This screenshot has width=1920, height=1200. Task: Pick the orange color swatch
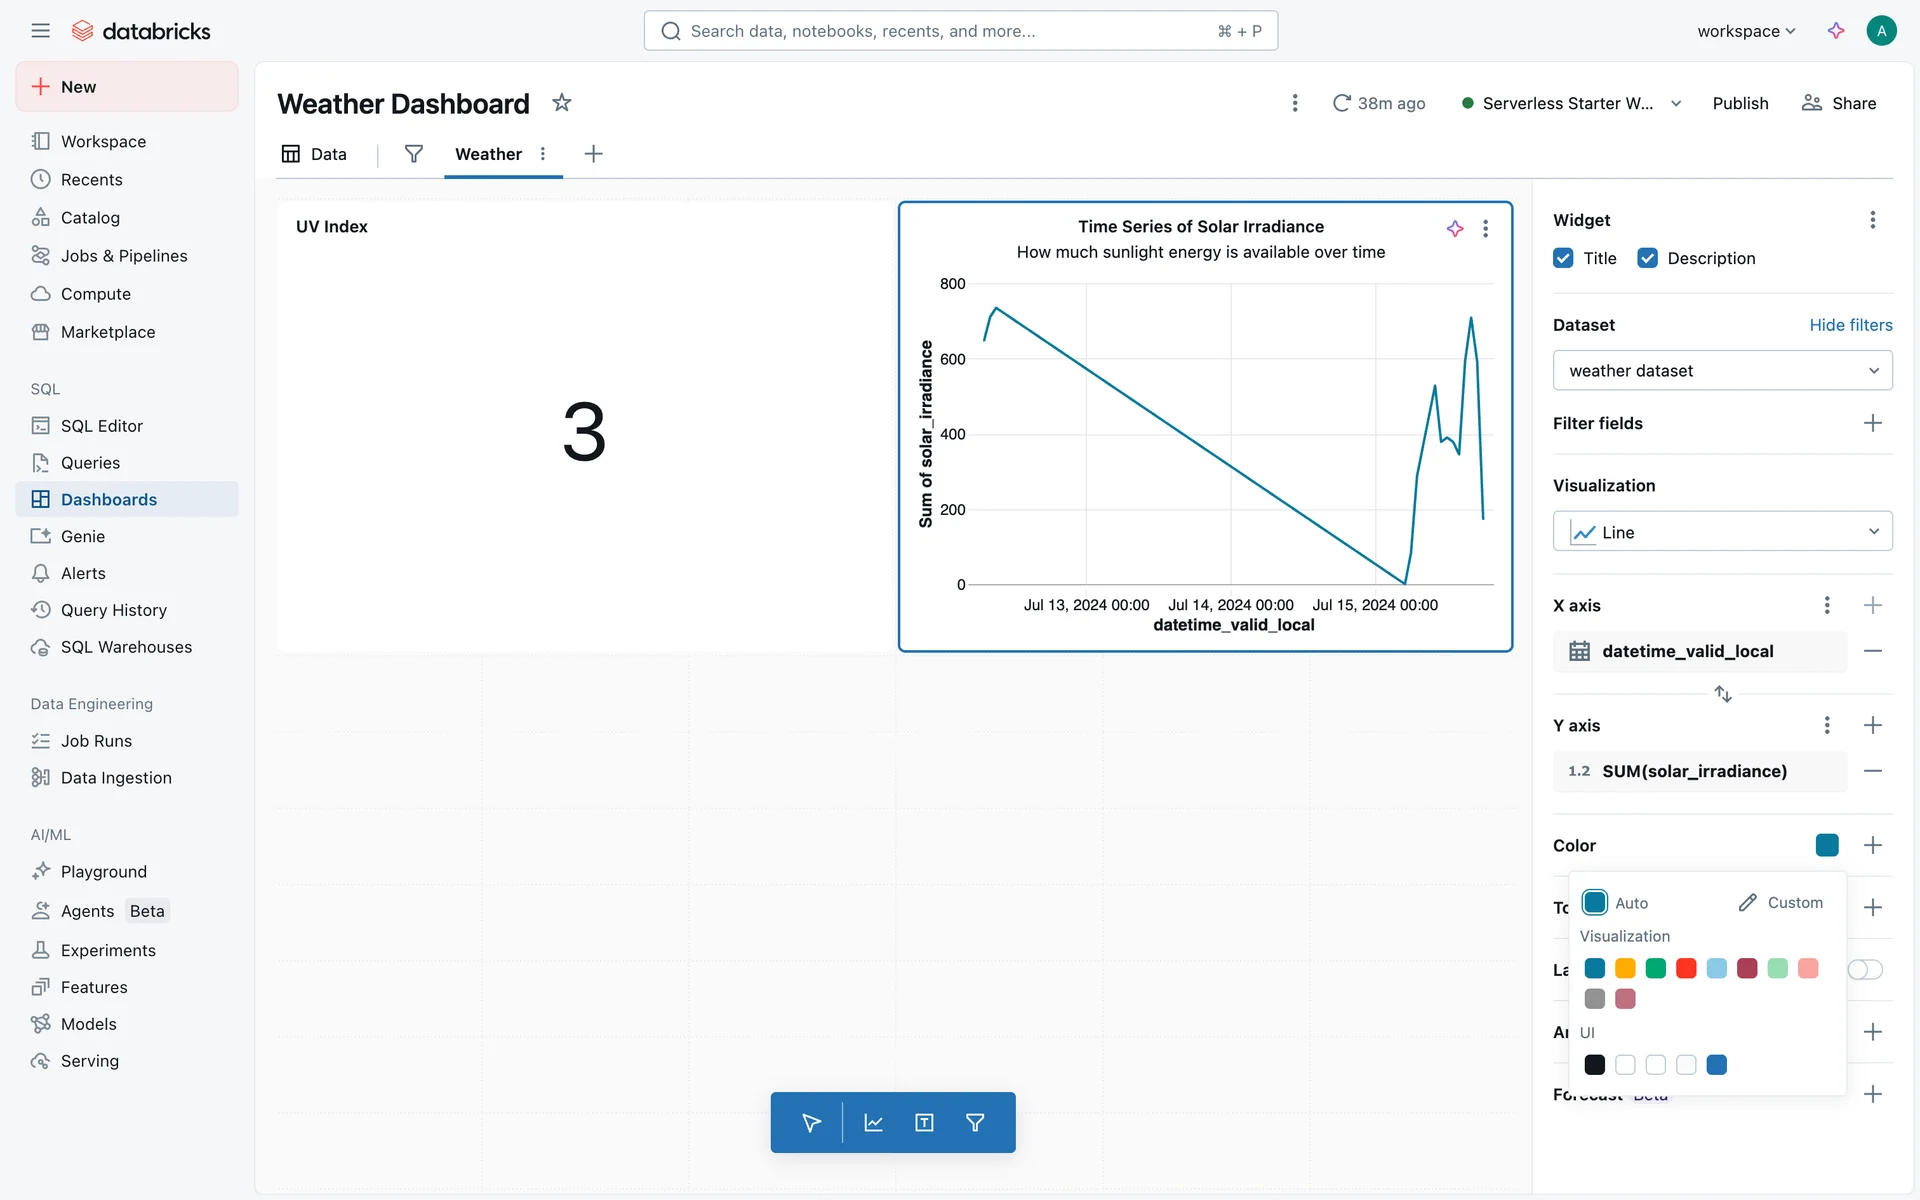1625,968
